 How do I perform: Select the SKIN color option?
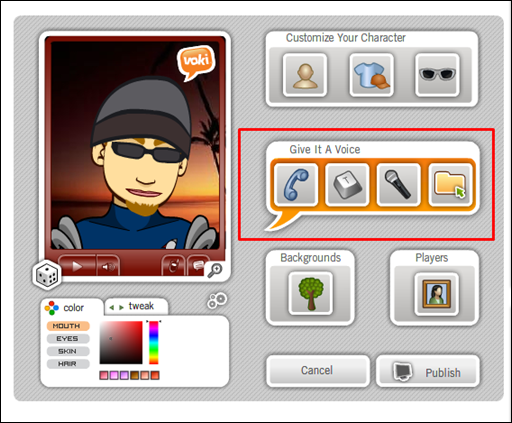tap(68, 351)
